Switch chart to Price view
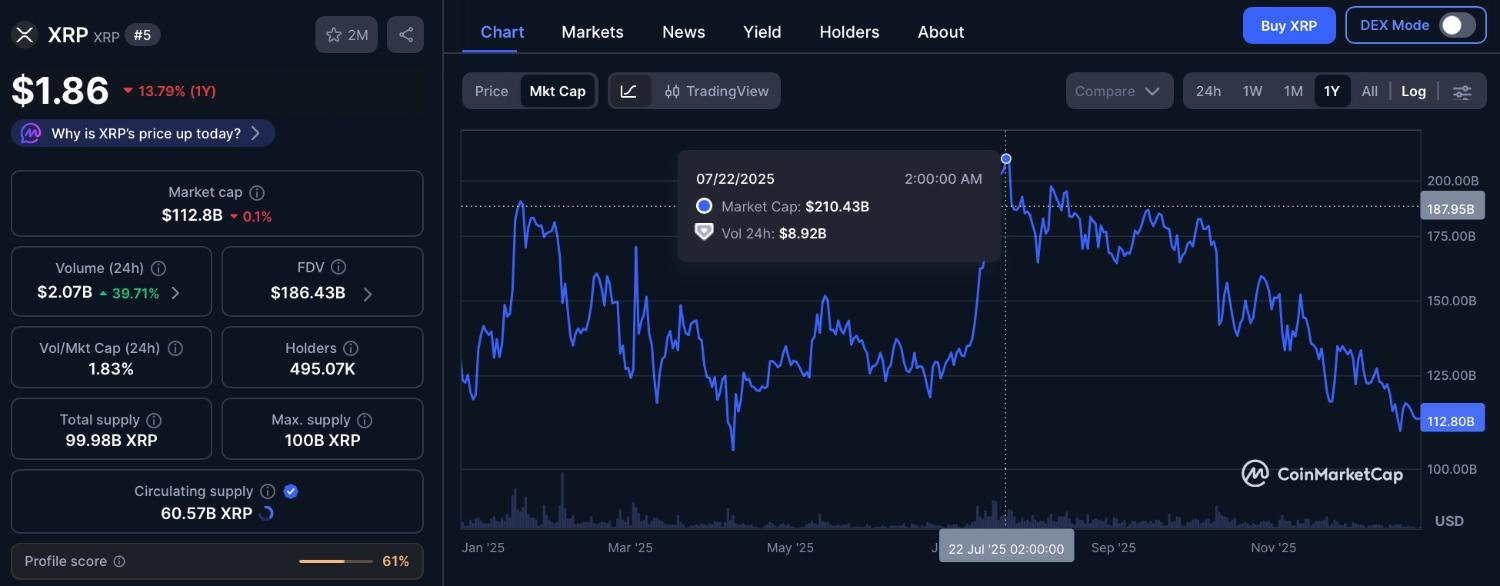Viewport: 1500px width, 586px height. tap(491, 91)
